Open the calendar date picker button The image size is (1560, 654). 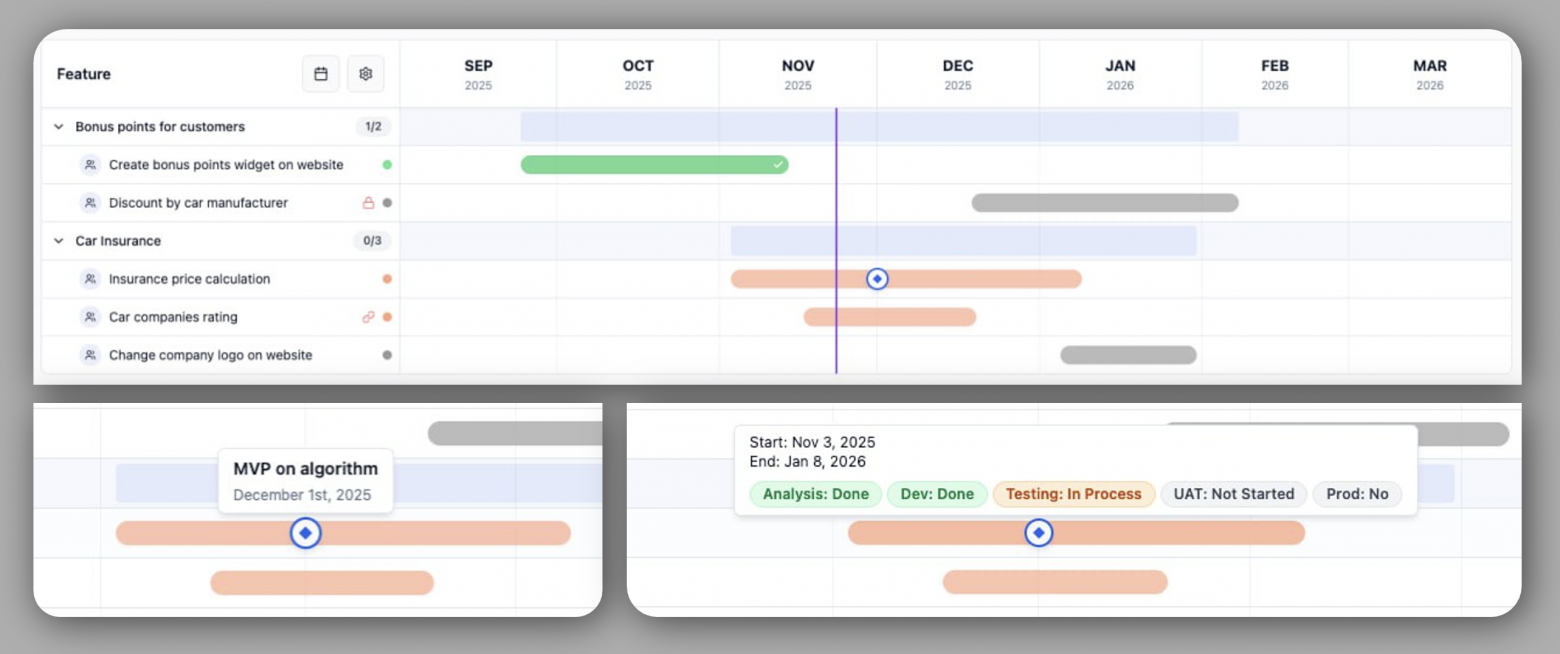tap(321, 74)
